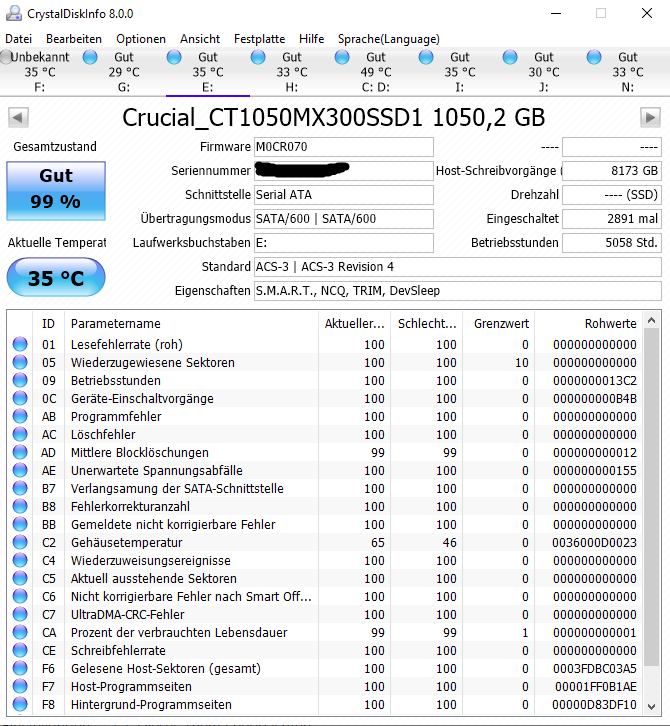Select the H: drive tab
This screenshot has width=670, height=726.
click(292, 72)
